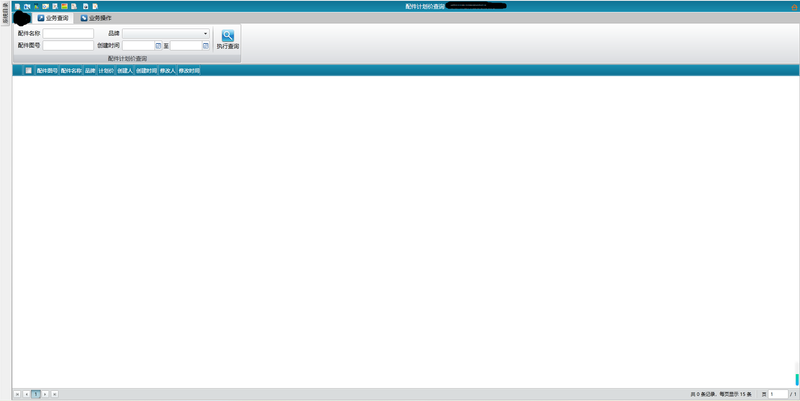Focus the 配件图号 input field

68,45
